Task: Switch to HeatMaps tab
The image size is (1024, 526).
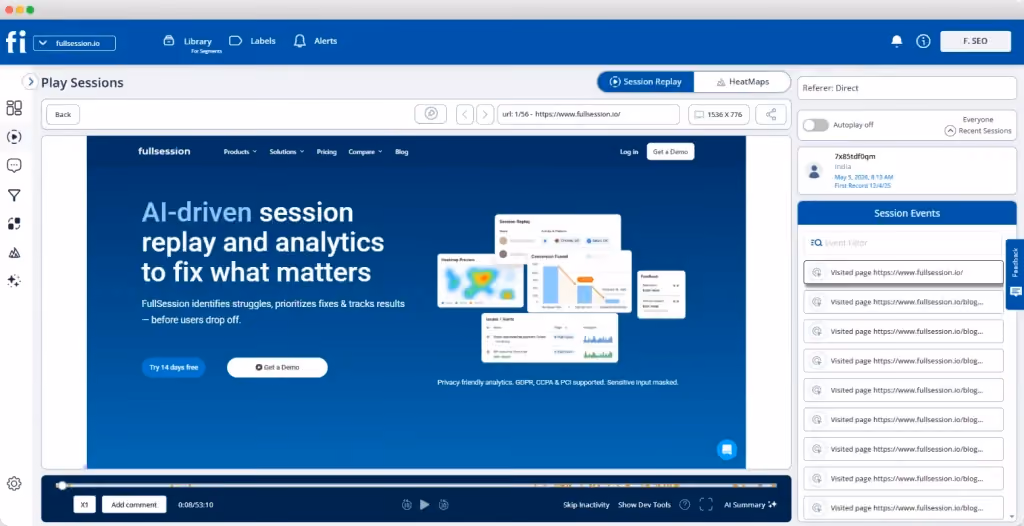Action: (742, 82)
